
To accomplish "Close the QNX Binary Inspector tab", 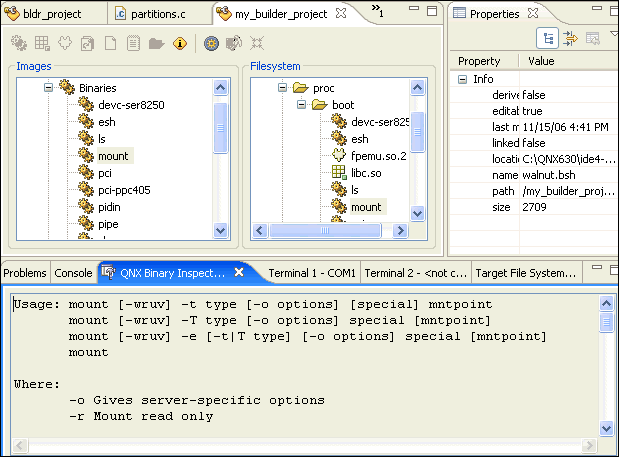I will click(x=239, y=272).
